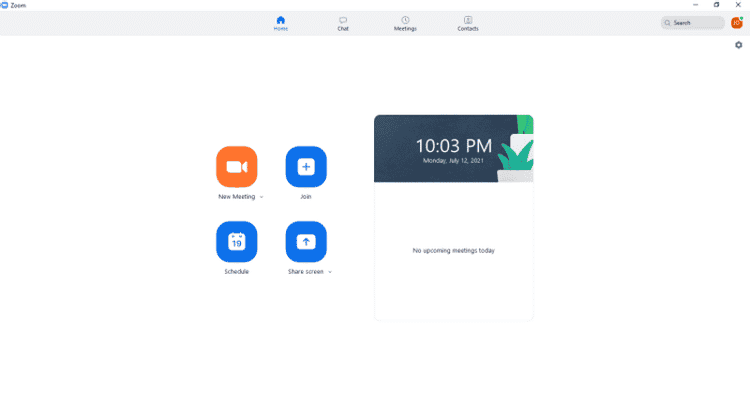Go to the Contacts tab

click(468, 23)
